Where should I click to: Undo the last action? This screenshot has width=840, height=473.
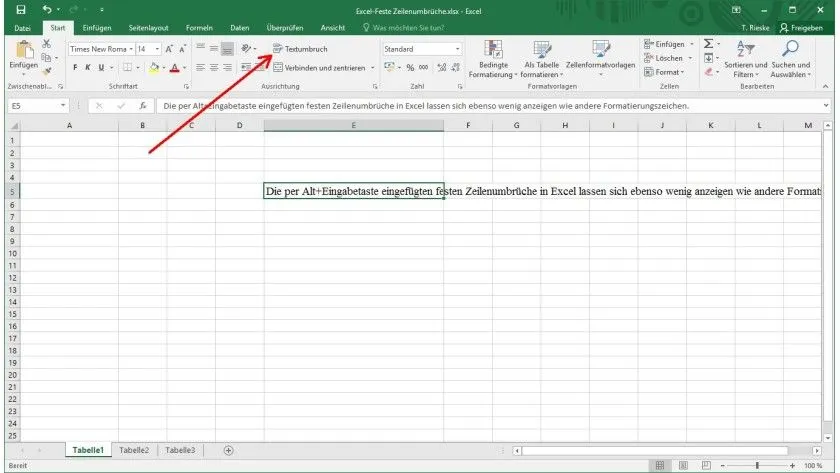tap(47, 10)
